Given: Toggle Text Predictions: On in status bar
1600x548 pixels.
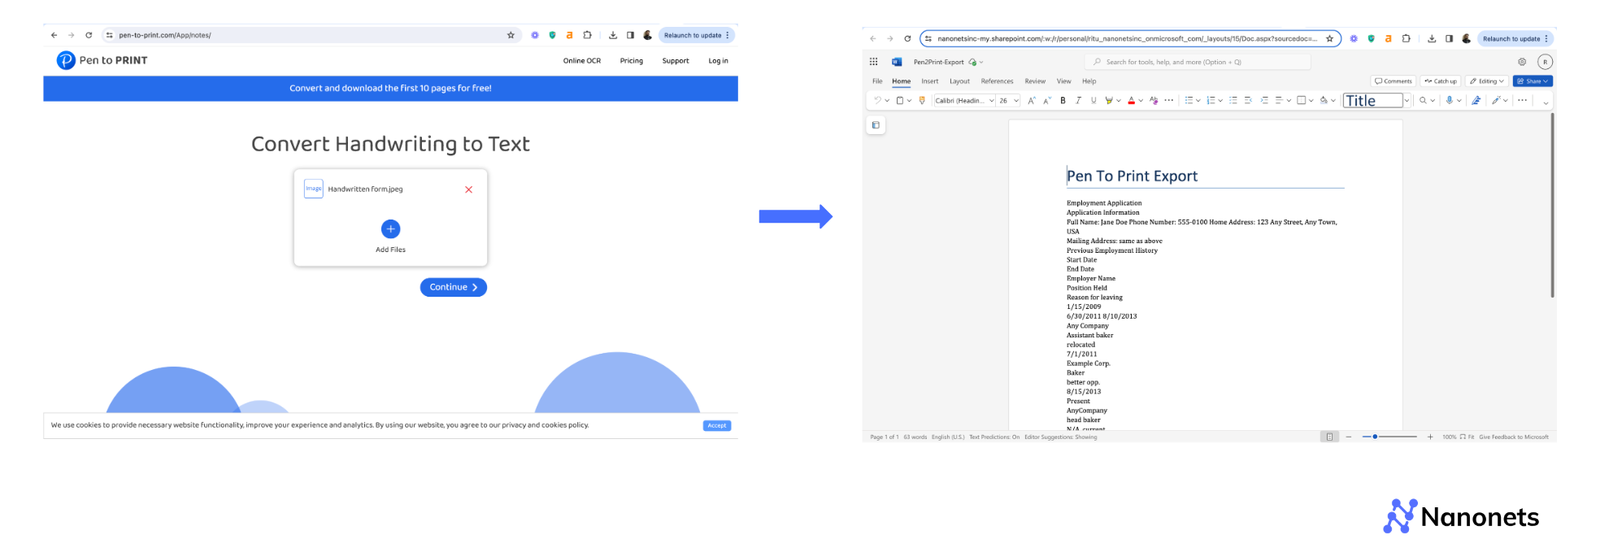Looking at the screenshot, I should [x=994, y=437].
